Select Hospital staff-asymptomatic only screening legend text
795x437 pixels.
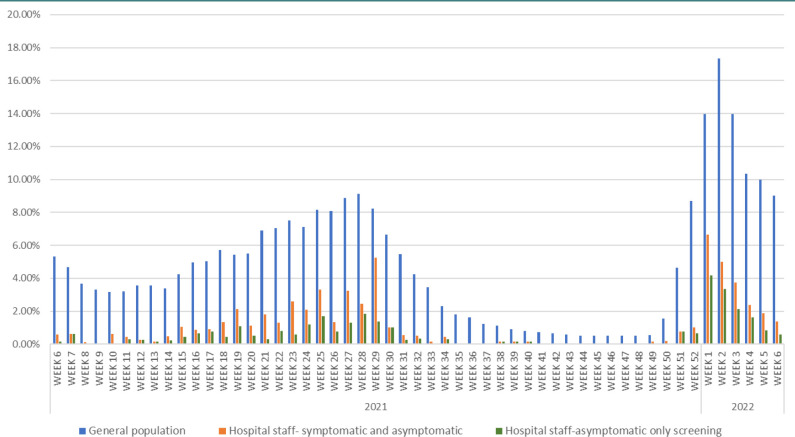click(x=613, y=431)
